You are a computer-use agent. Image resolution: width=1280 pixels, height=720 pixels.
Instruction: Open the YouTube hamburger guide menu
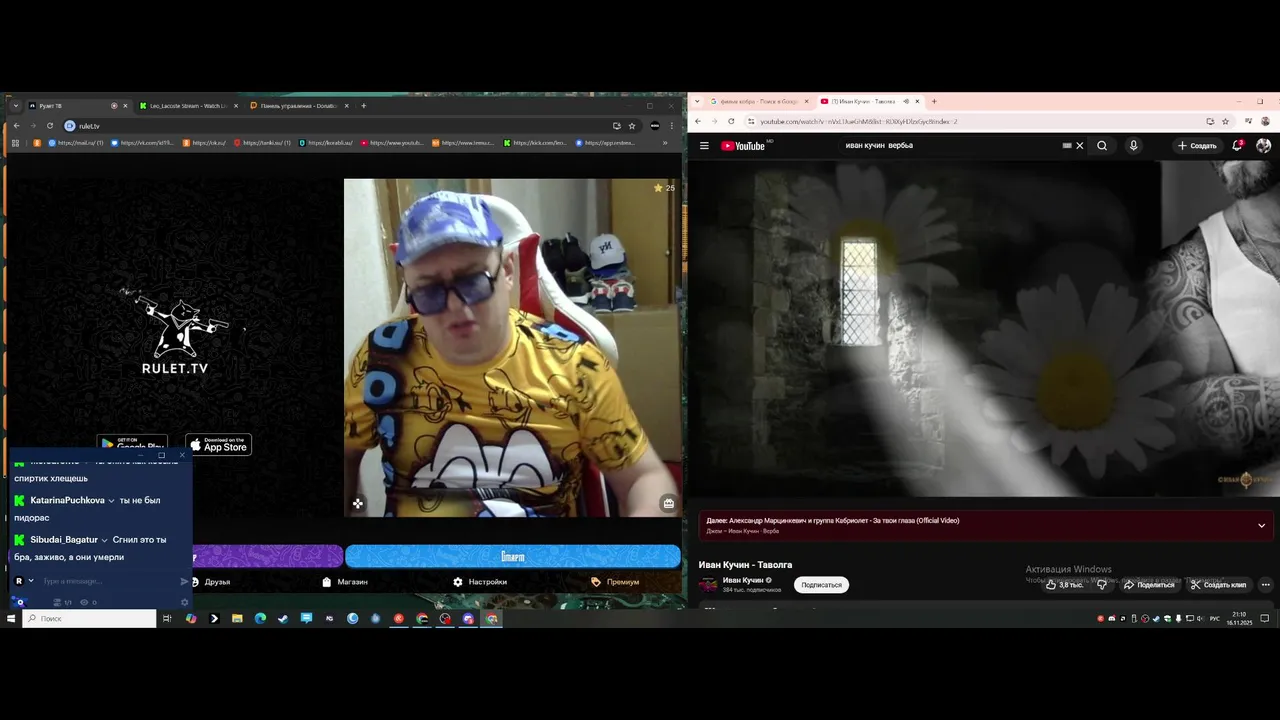coord(704,145)
